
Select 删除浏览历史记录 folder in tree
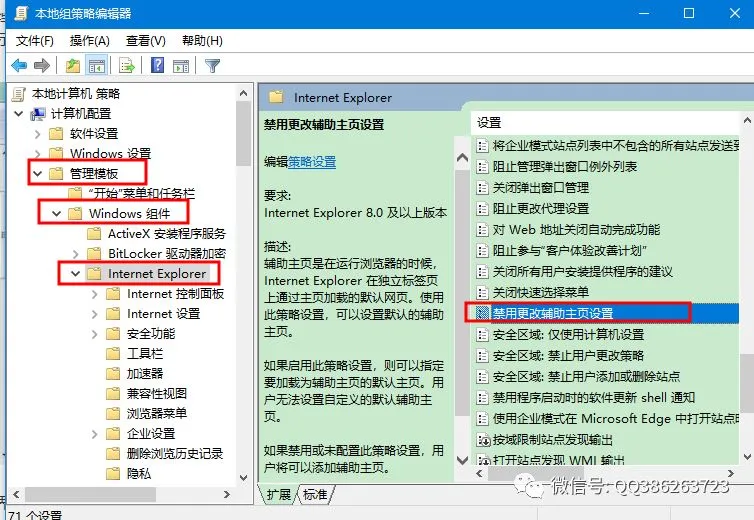175,454
